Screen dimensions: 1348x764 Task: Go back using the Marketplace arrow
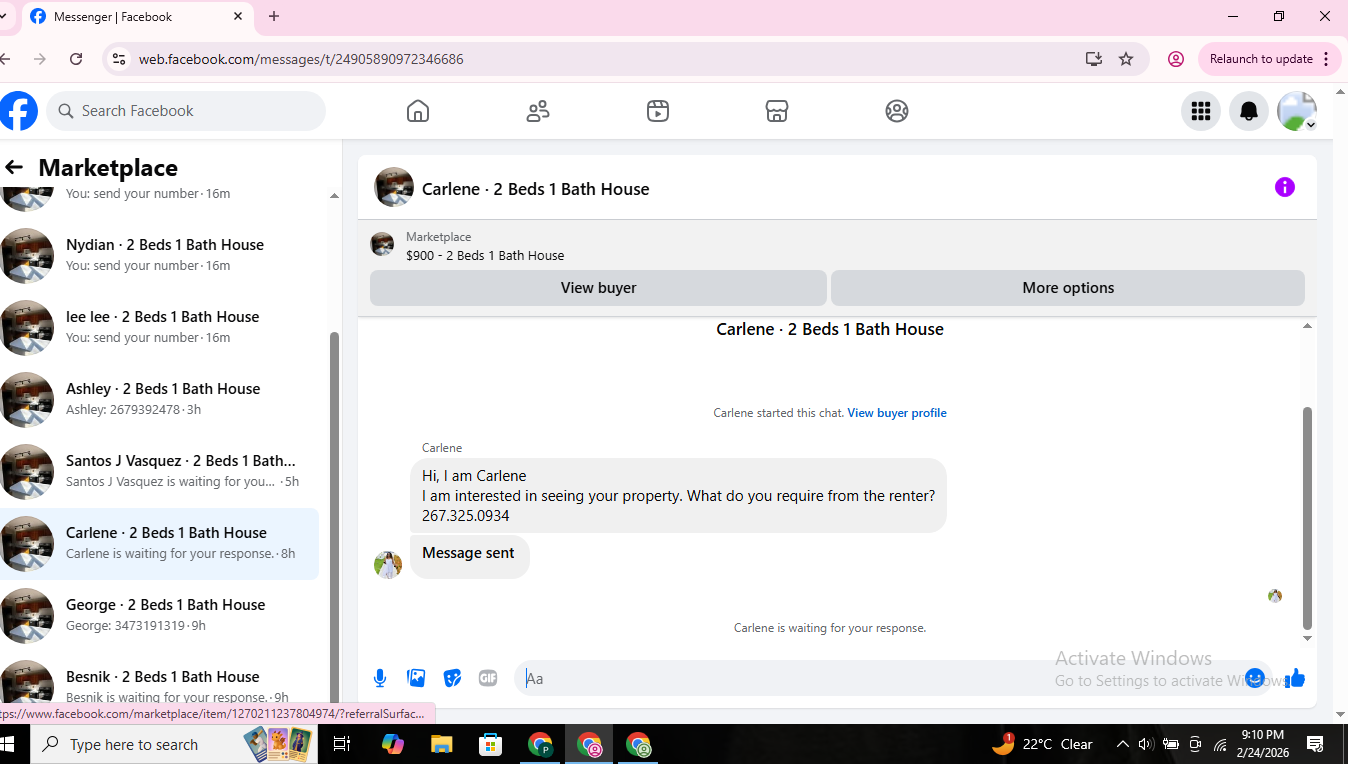(14, 168)
